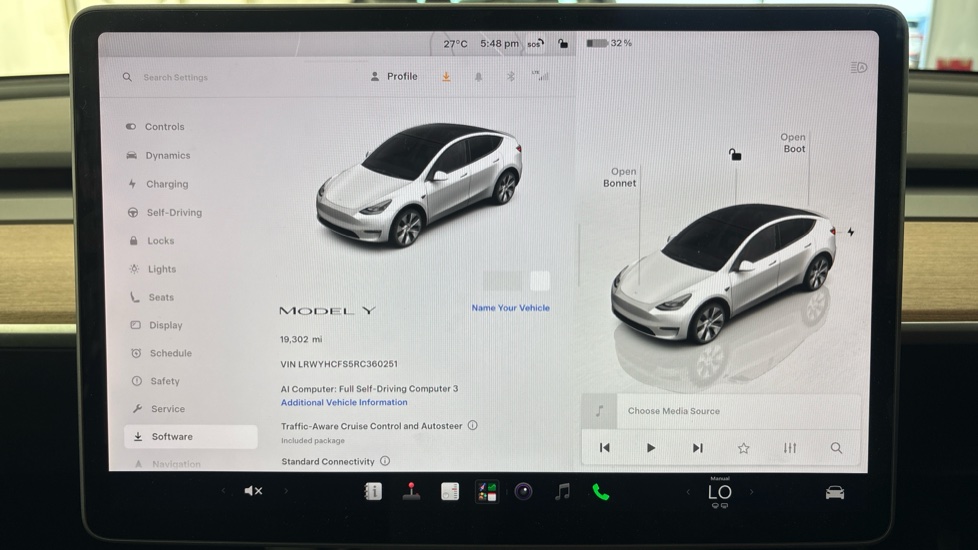Screen dimensions: 978x550
Task: Skip to next track
Action: (x=697, y=448)
